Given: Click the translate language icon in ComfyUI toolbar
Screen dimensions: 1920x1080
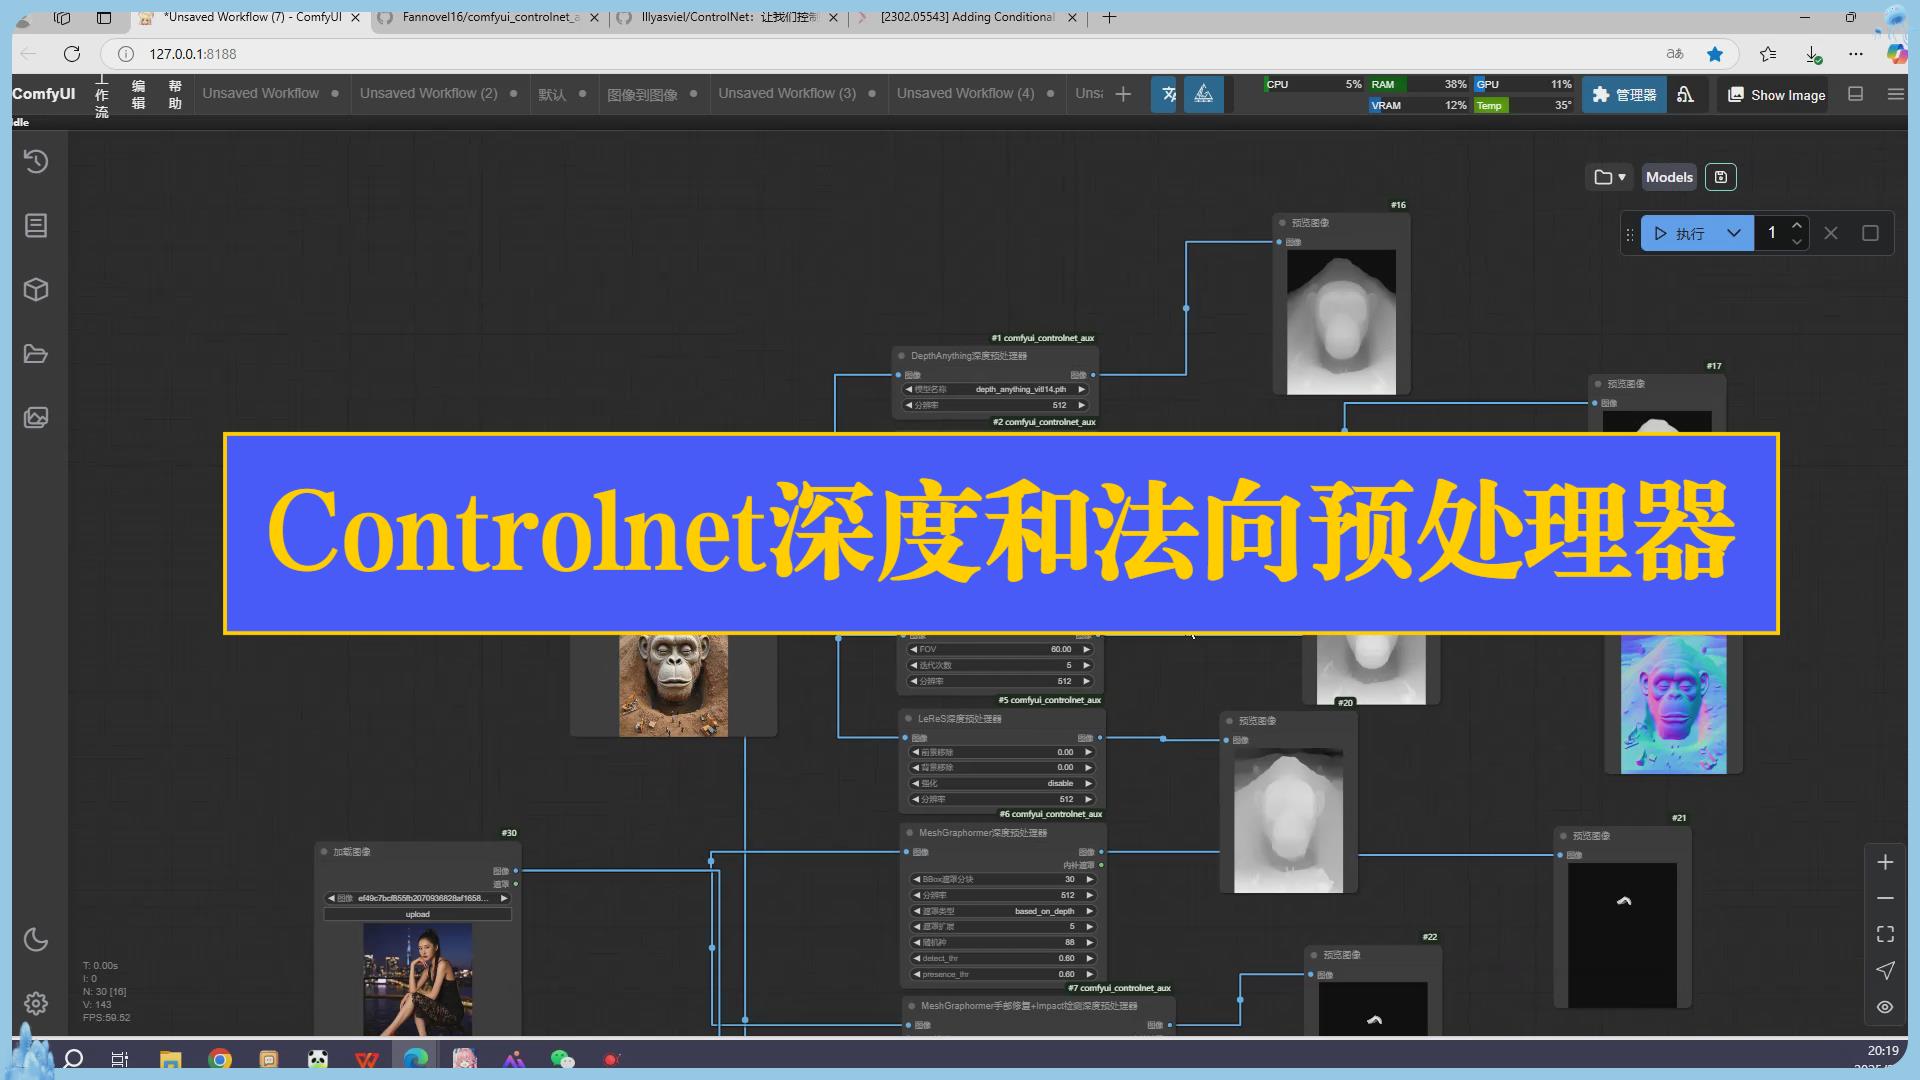Looking at the screenshot, I should [1167, 94].
